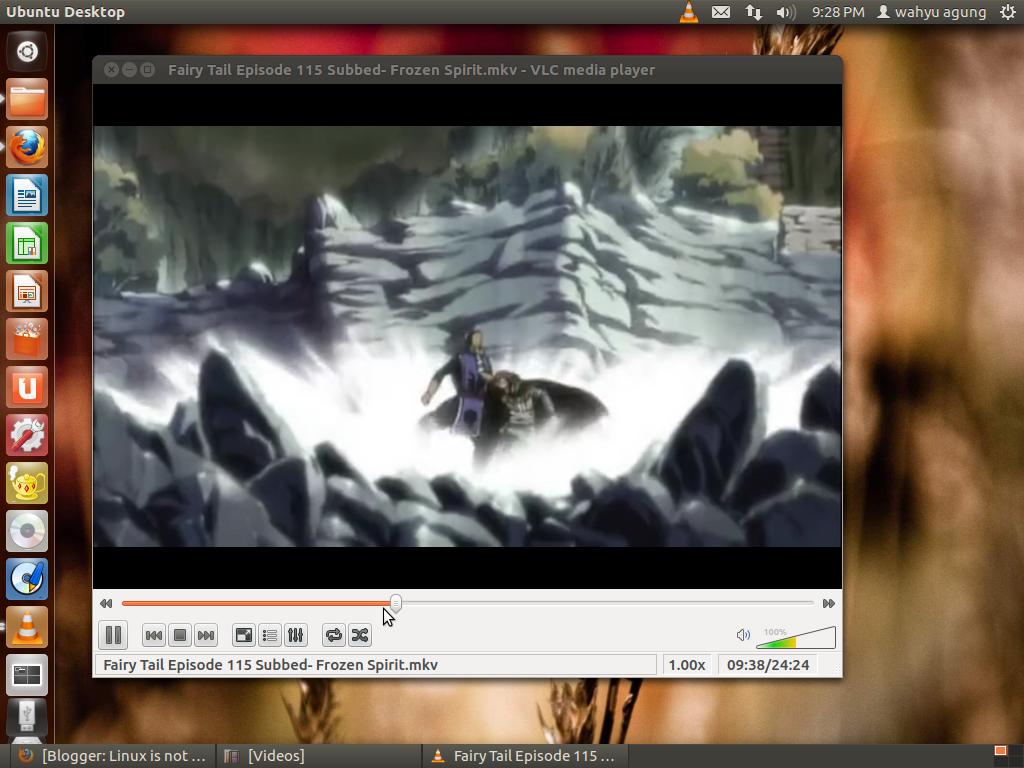Open System Settings wrench icon

coord(27,435)
